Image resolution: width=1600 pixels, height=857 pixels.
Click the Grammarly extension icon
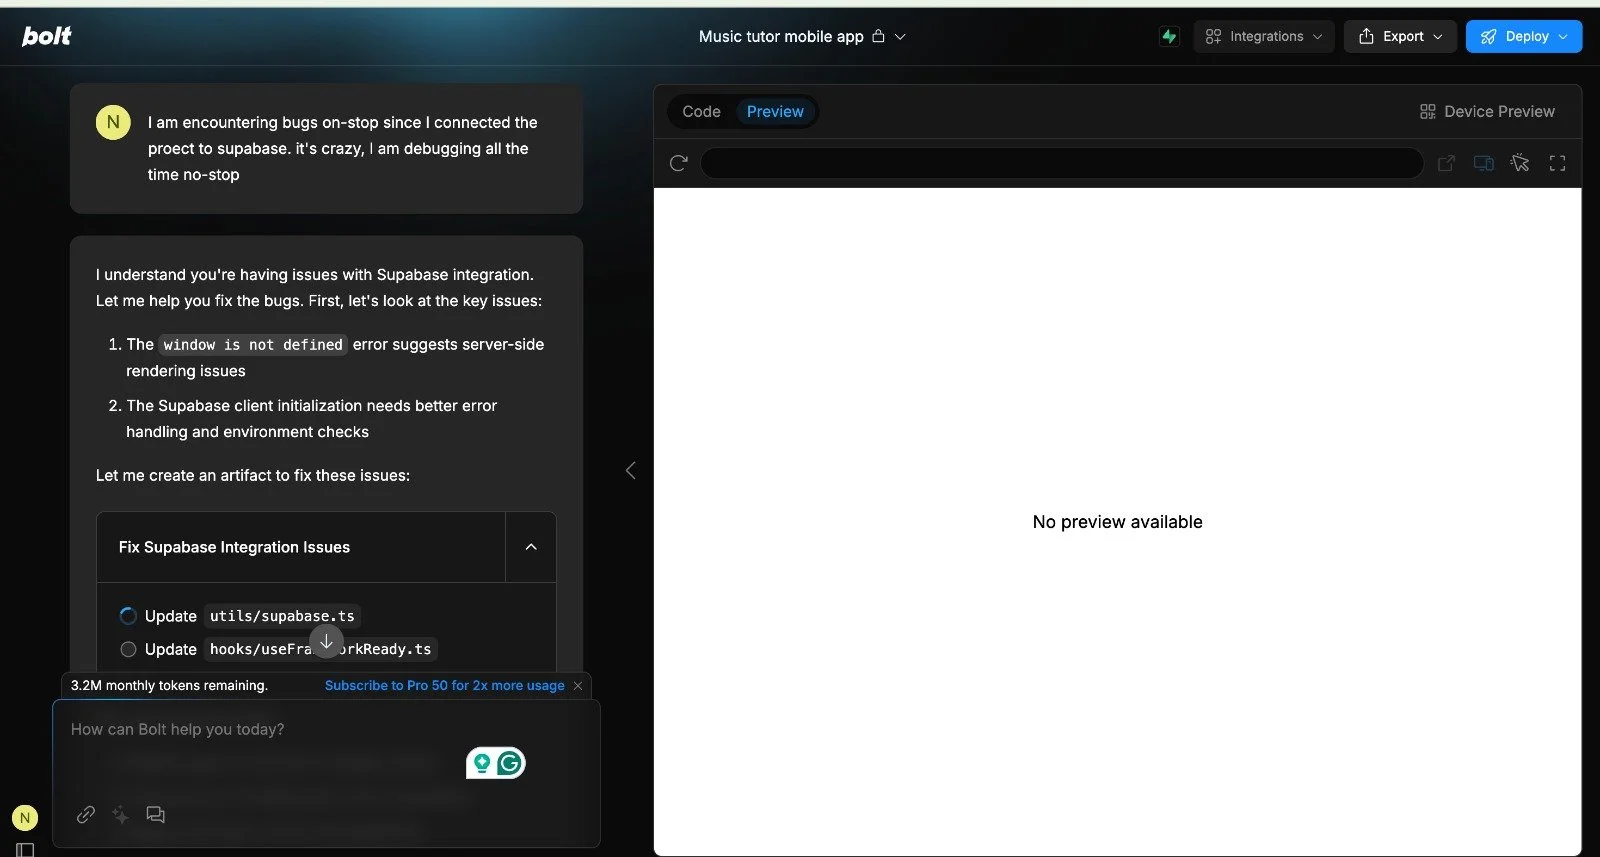tap(510, 764)
